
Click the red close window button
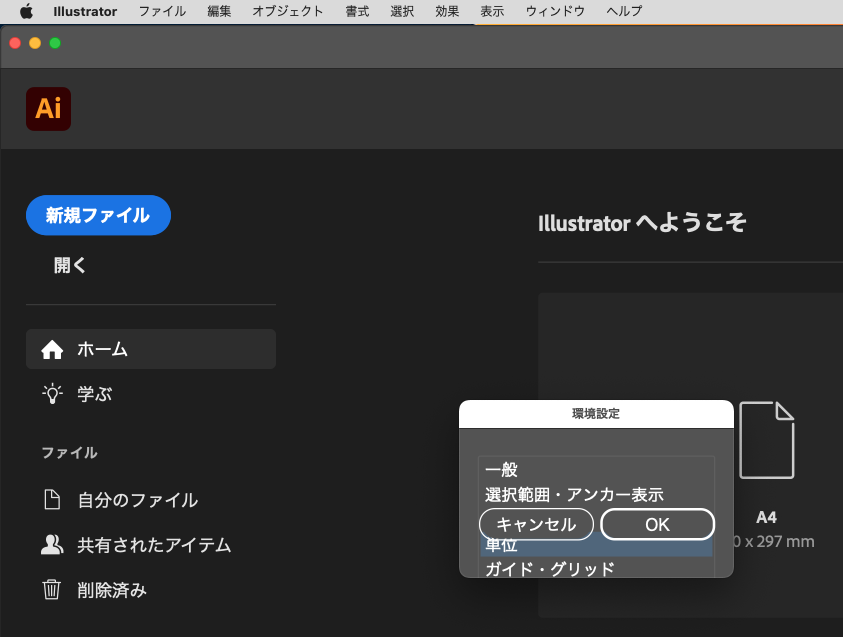(x=15, y=43)
